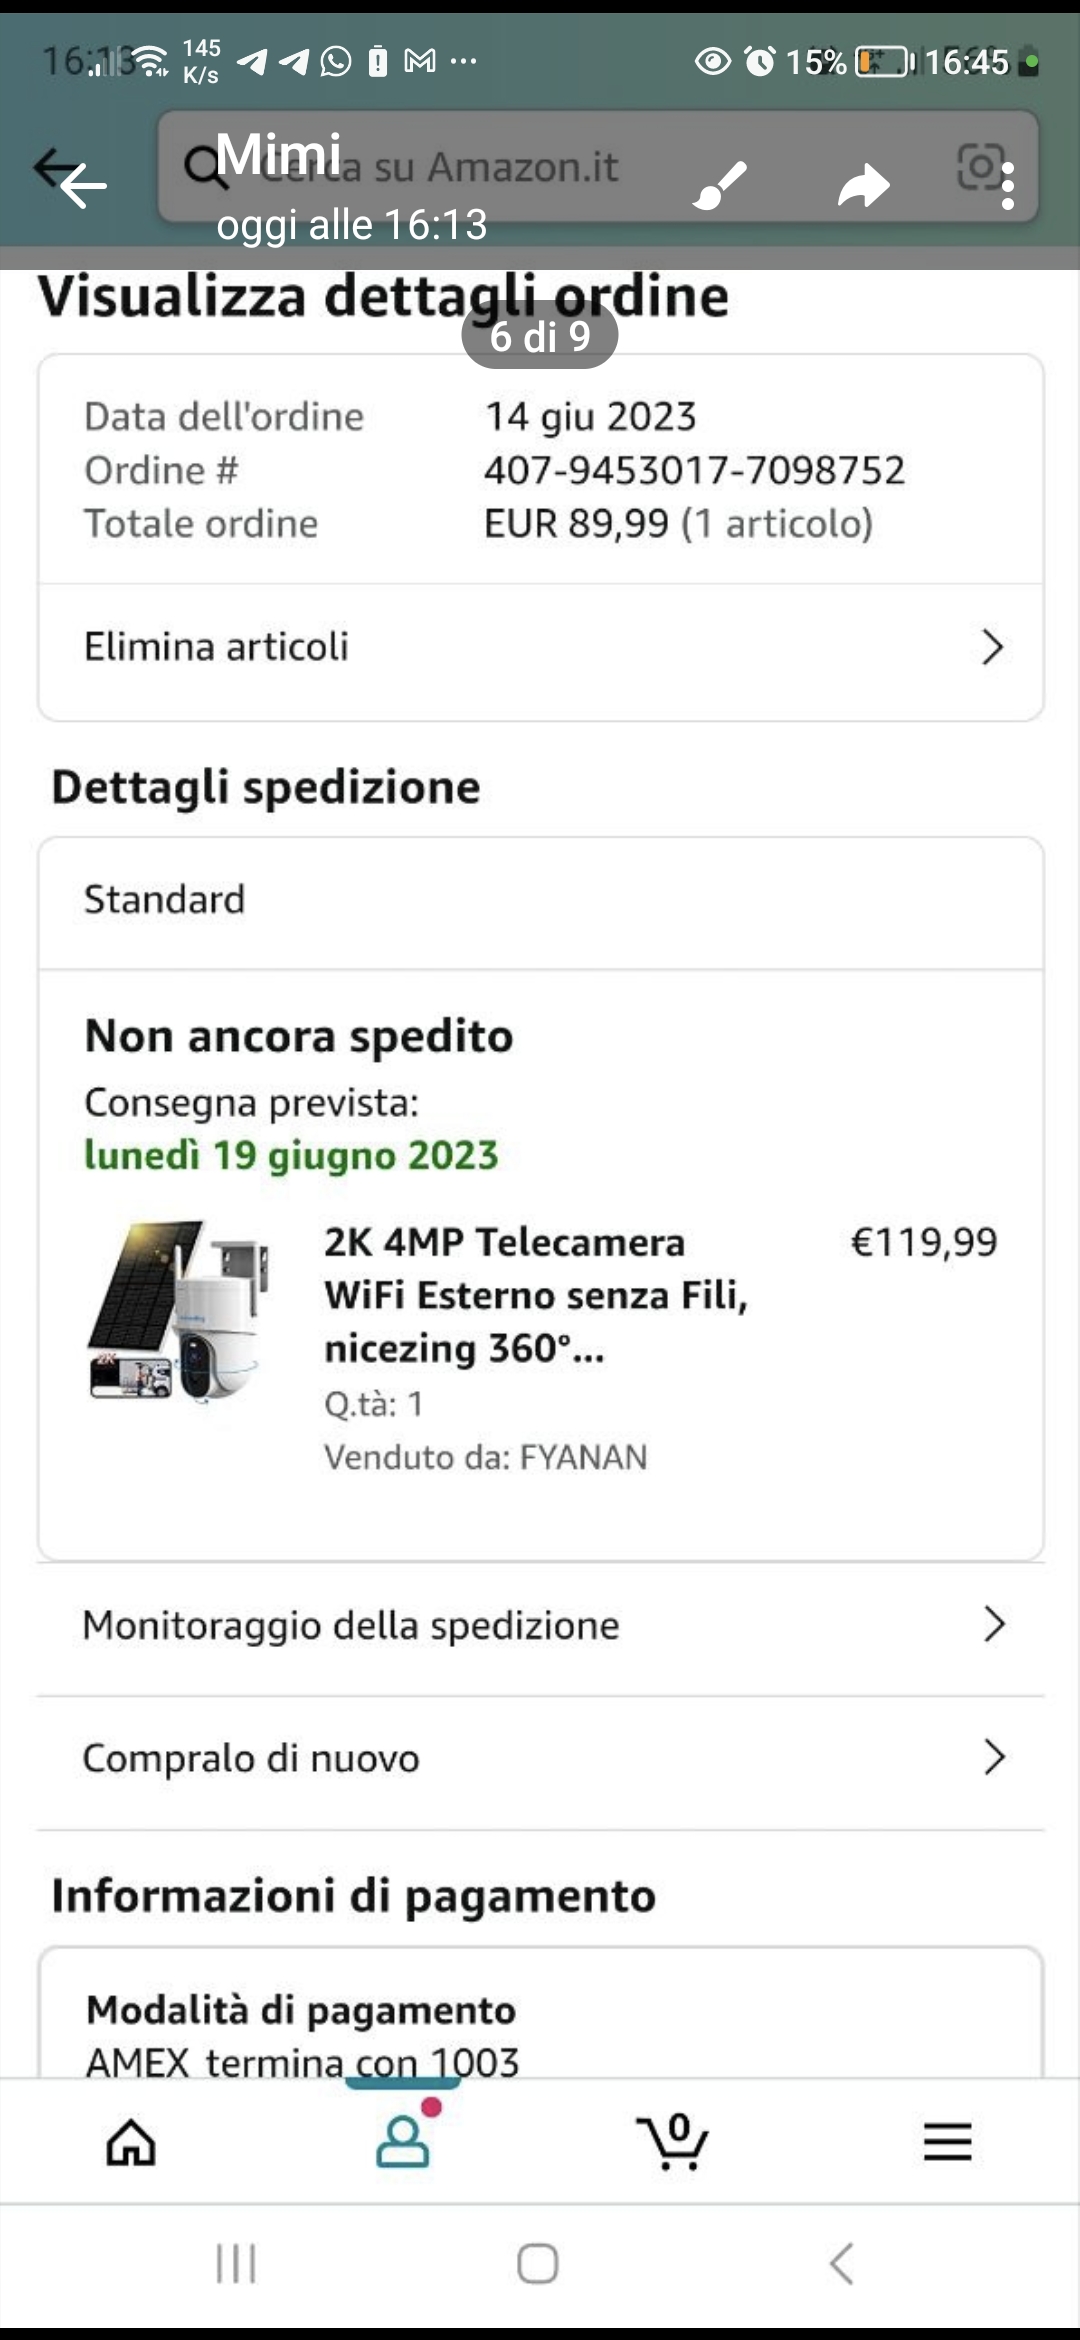The width and height of the screenshot is (1080, 2340).
Task: Tap Android home navigation button
Action: click(538, 2264)
